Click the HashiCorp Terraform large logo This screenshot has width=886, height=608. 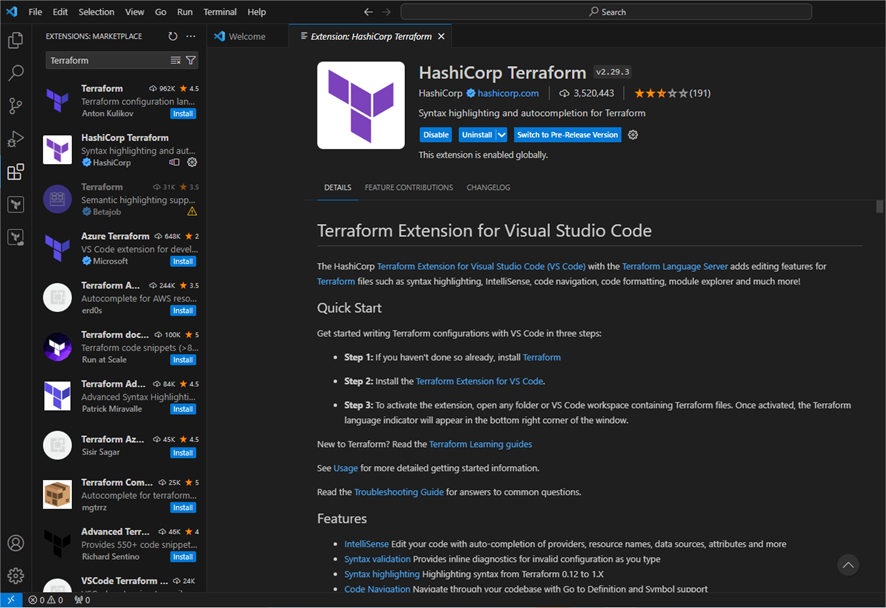(x=361, y=105)
